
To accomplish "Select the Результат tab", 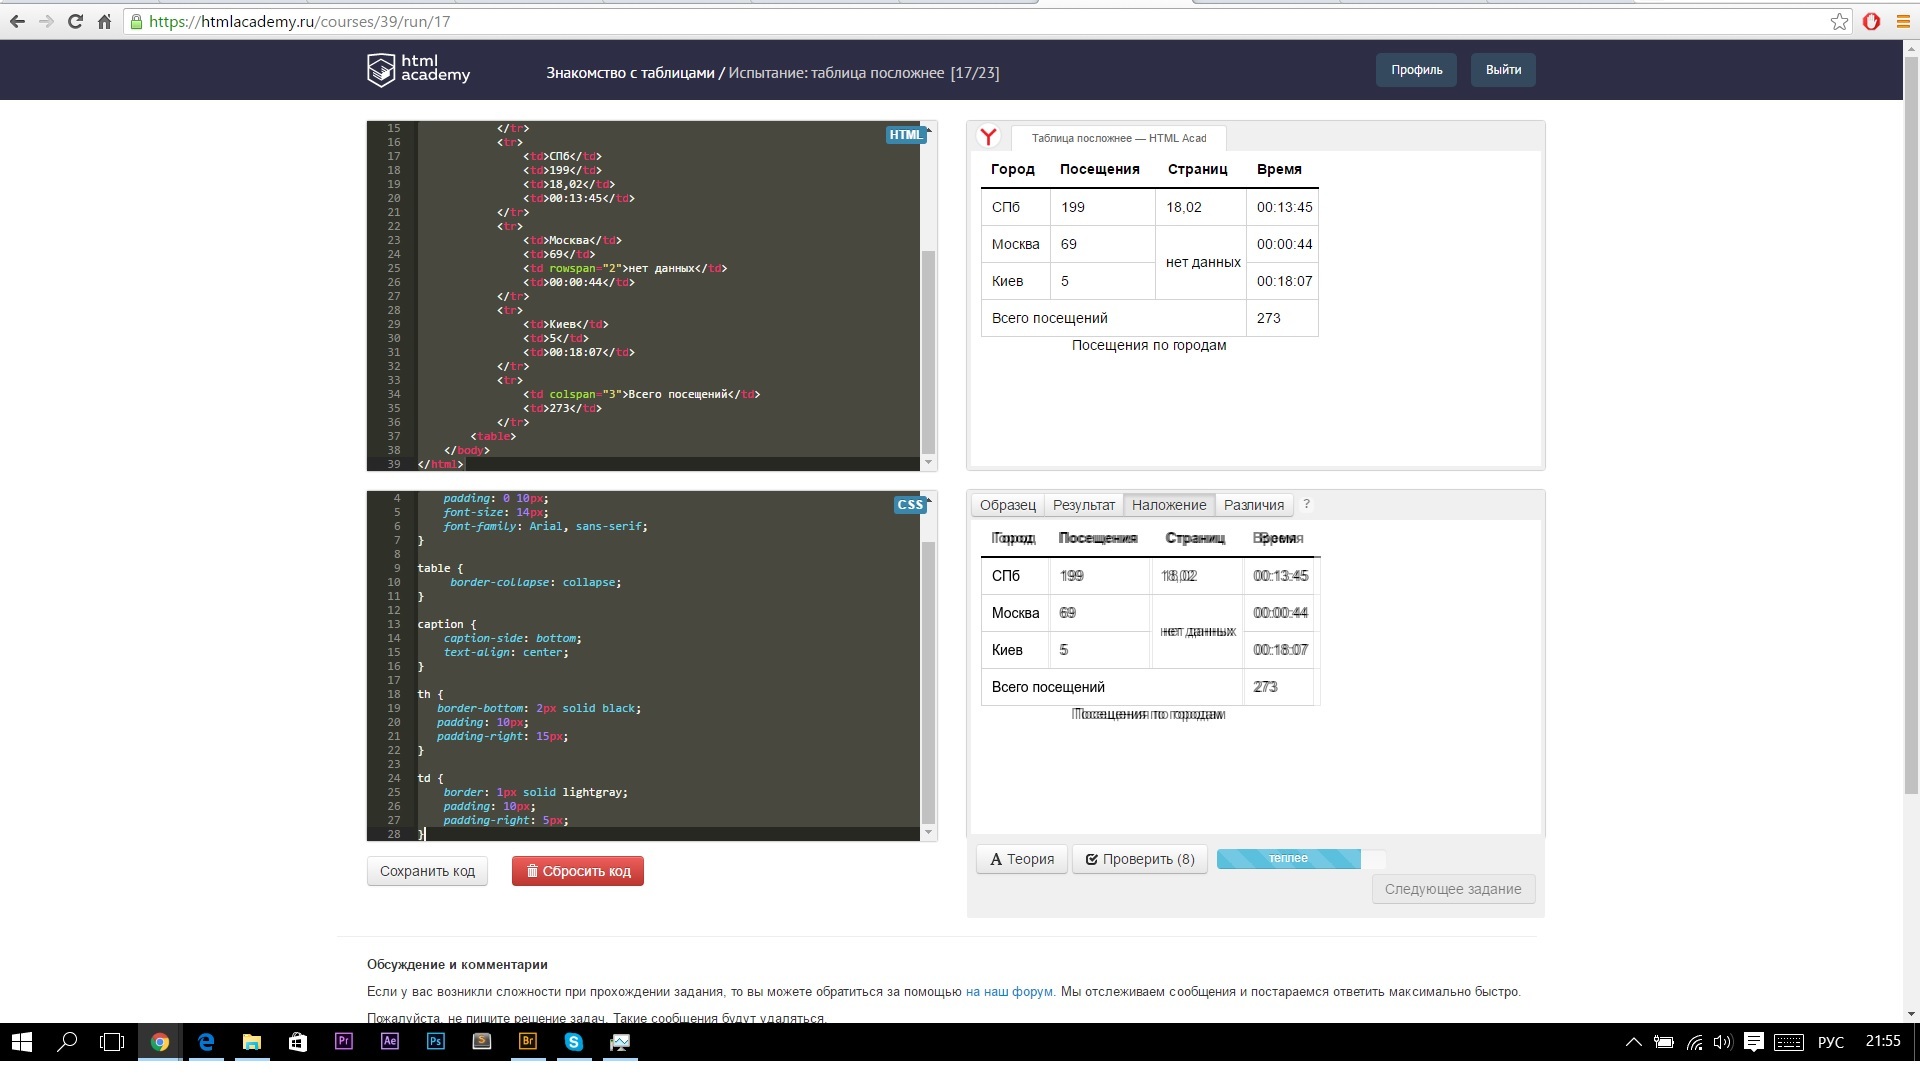I will (x=1083, y=505).
